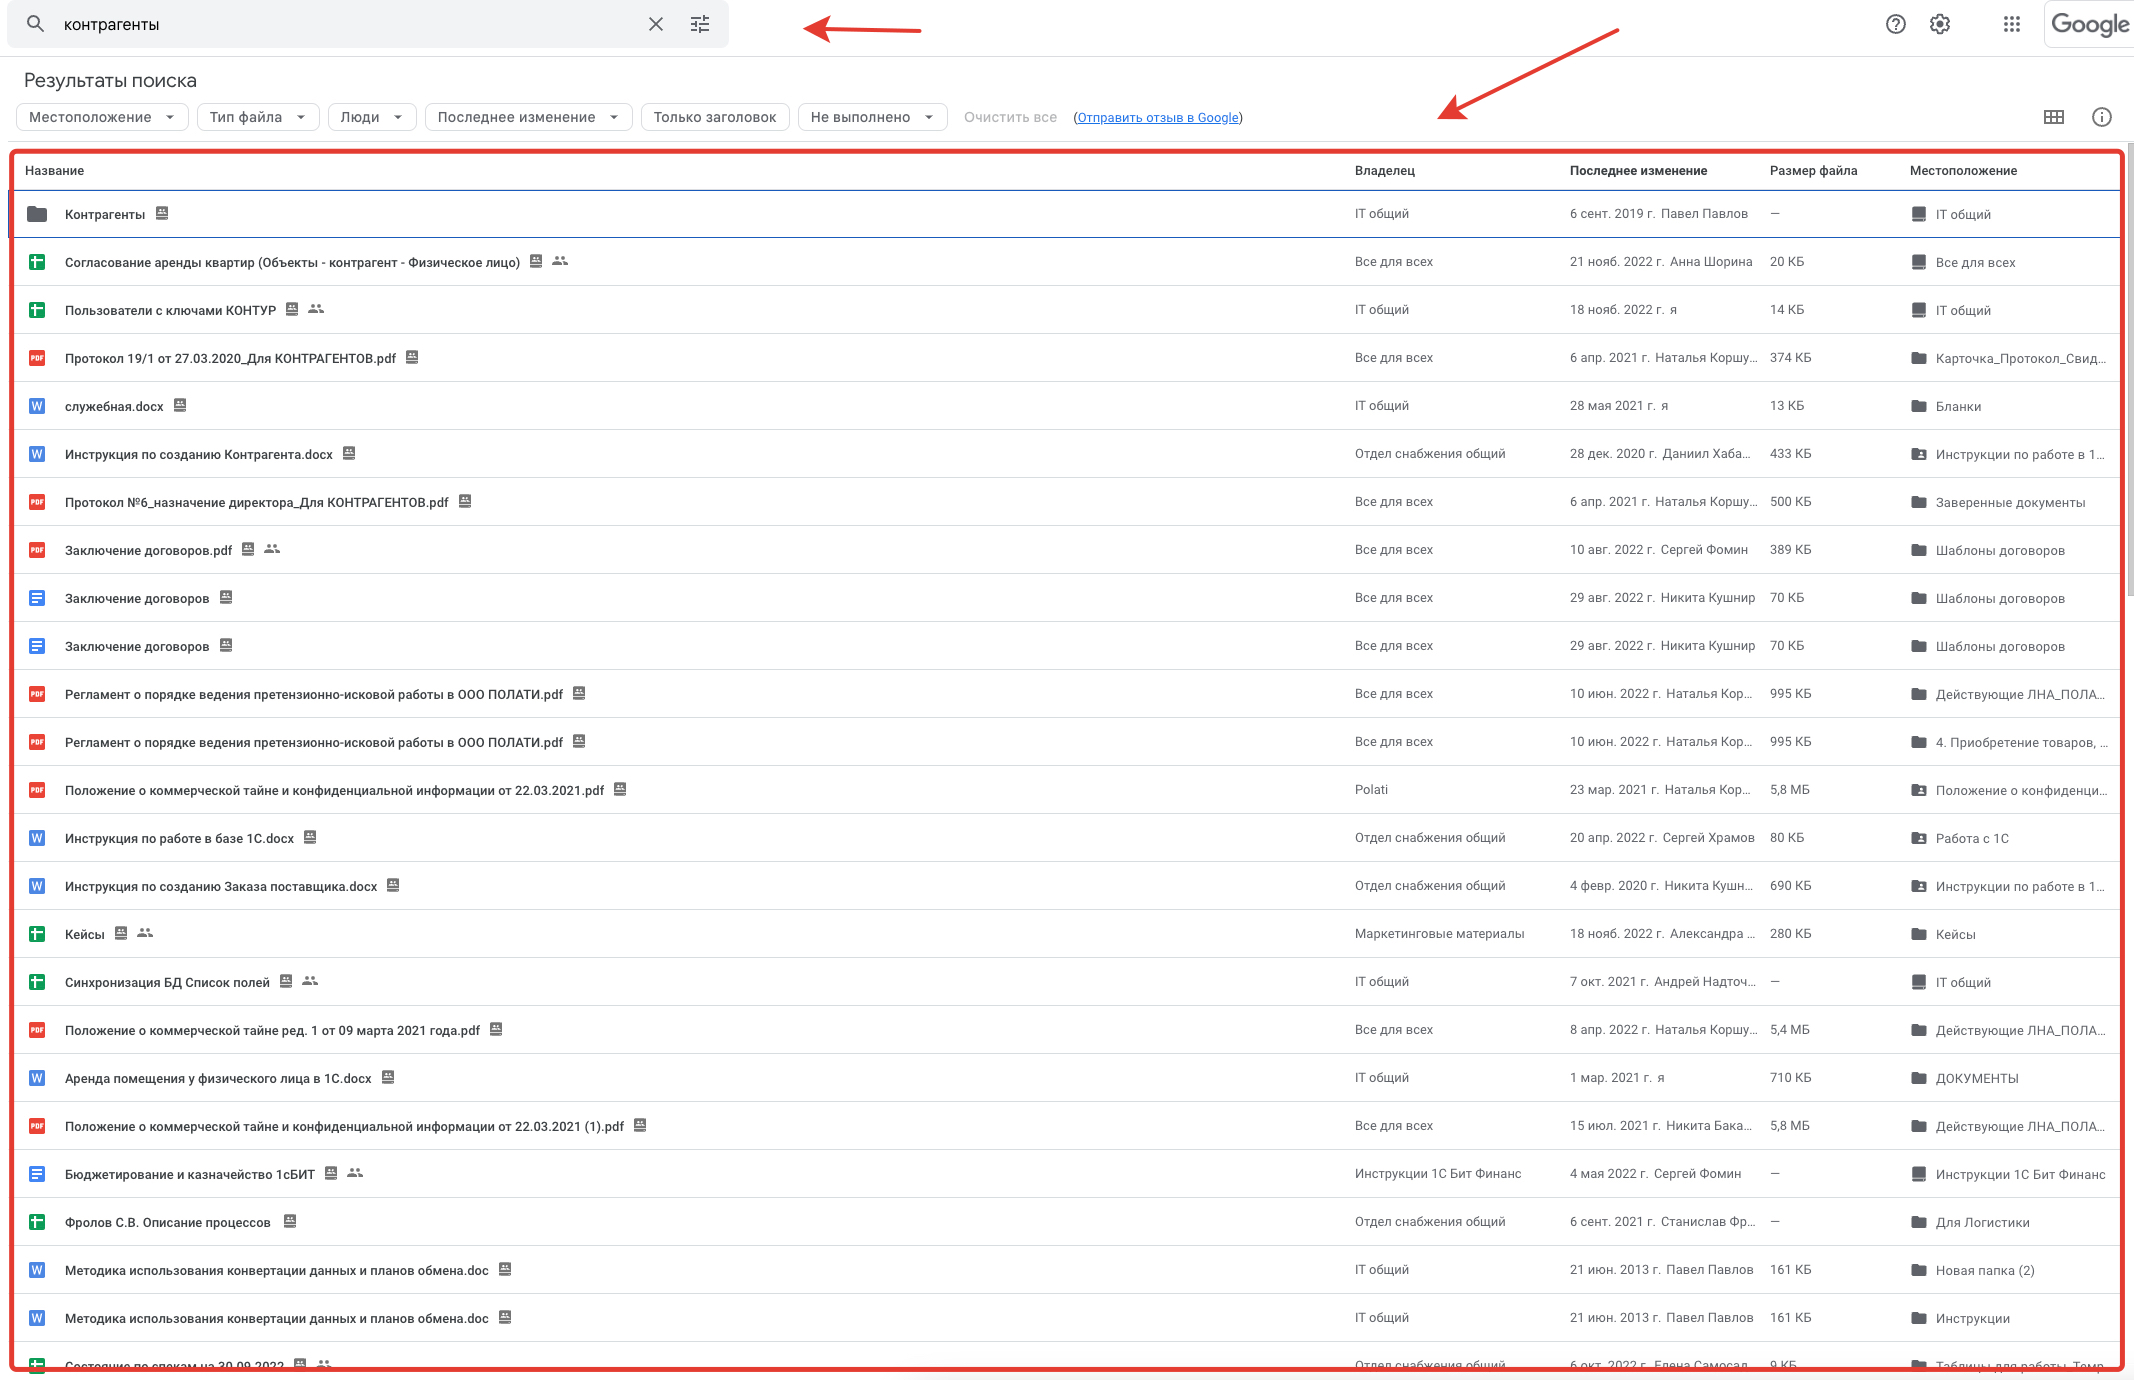Viewport: 2134px width, 1380px height.
Task: Open advanced search options slider icon
Action: pyautogui.click(x=700, y=24)
